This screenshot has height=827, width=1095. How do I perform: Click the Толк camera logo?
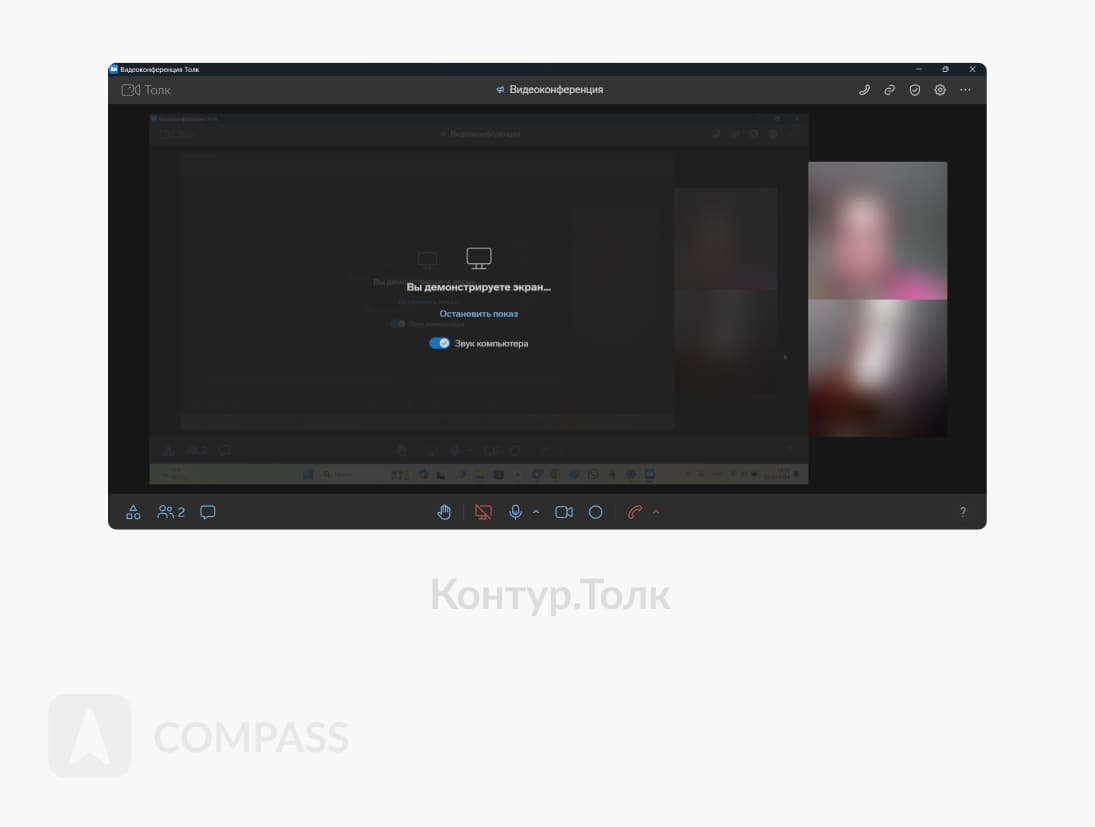(146, 90)
